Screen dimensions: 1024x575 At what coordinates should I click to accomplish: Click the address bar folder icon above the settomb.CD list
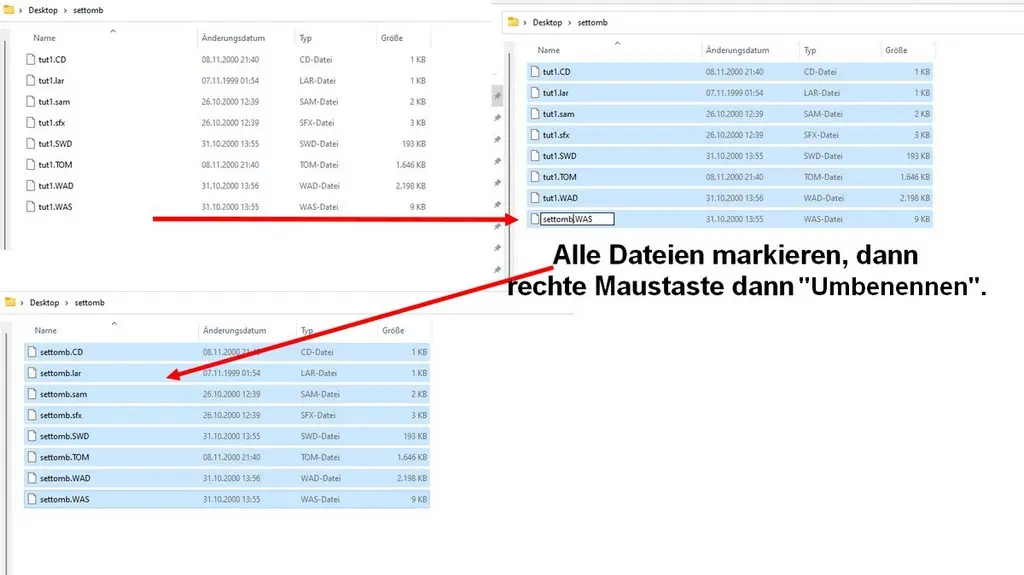[x=10, y=302]
